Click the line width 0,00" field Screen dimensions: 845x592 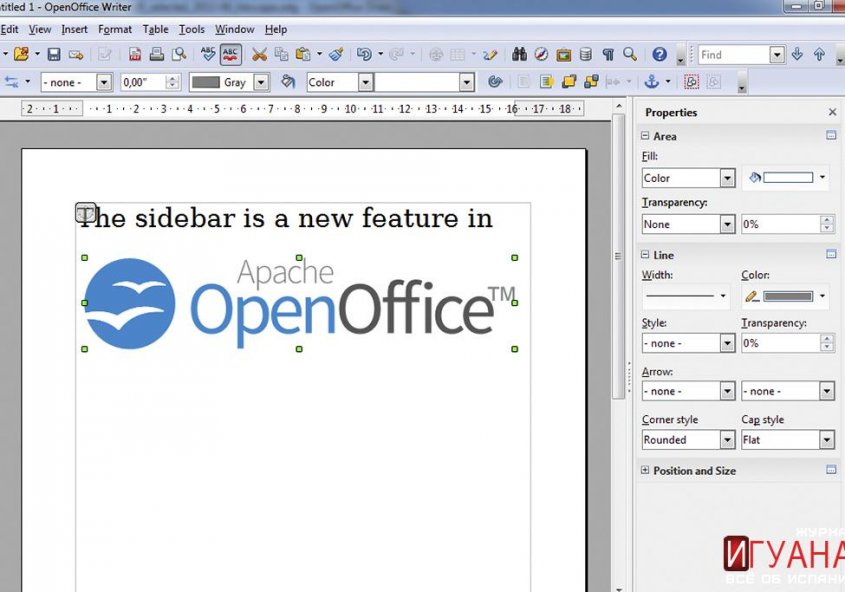click(143, 82)
